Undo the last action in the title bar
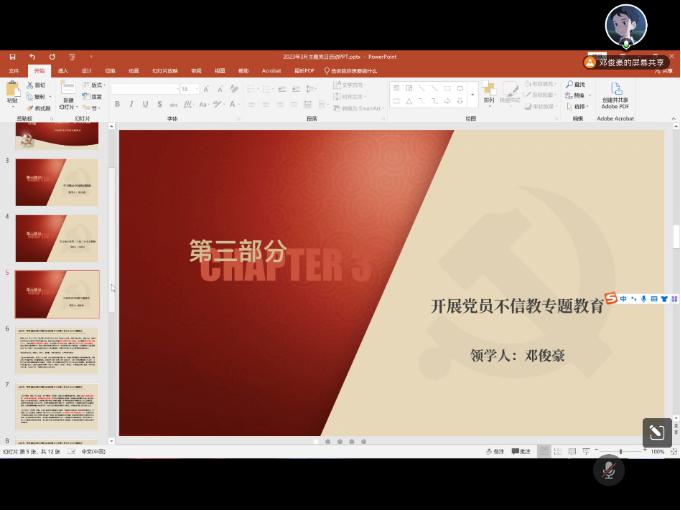This screenshot has width=681, height=511. coord(32,57)
